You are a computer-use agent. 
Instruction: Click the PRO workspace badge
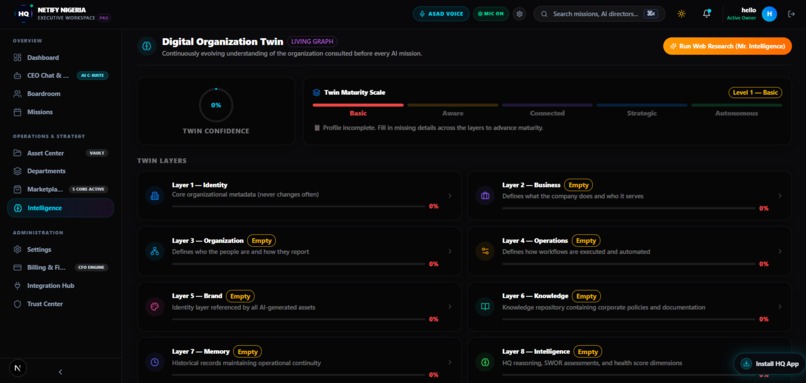(x=104, y=17)
